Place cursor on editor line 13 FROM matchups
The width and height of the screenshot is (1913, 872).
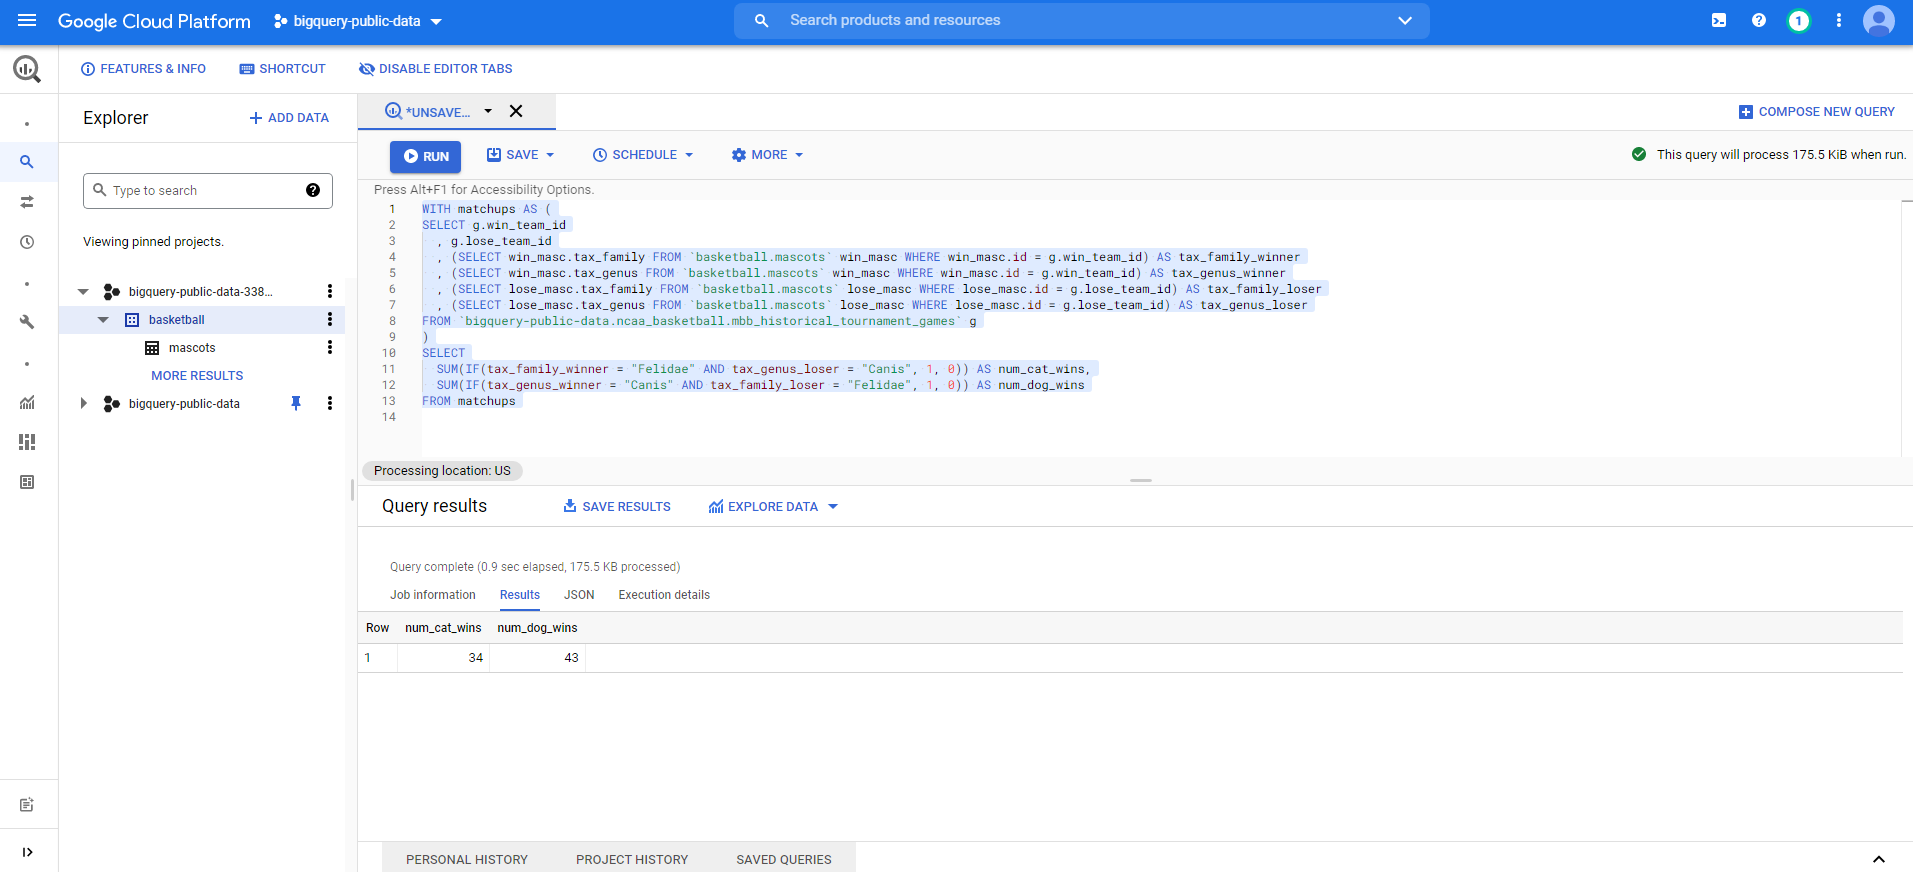(469, 401)
